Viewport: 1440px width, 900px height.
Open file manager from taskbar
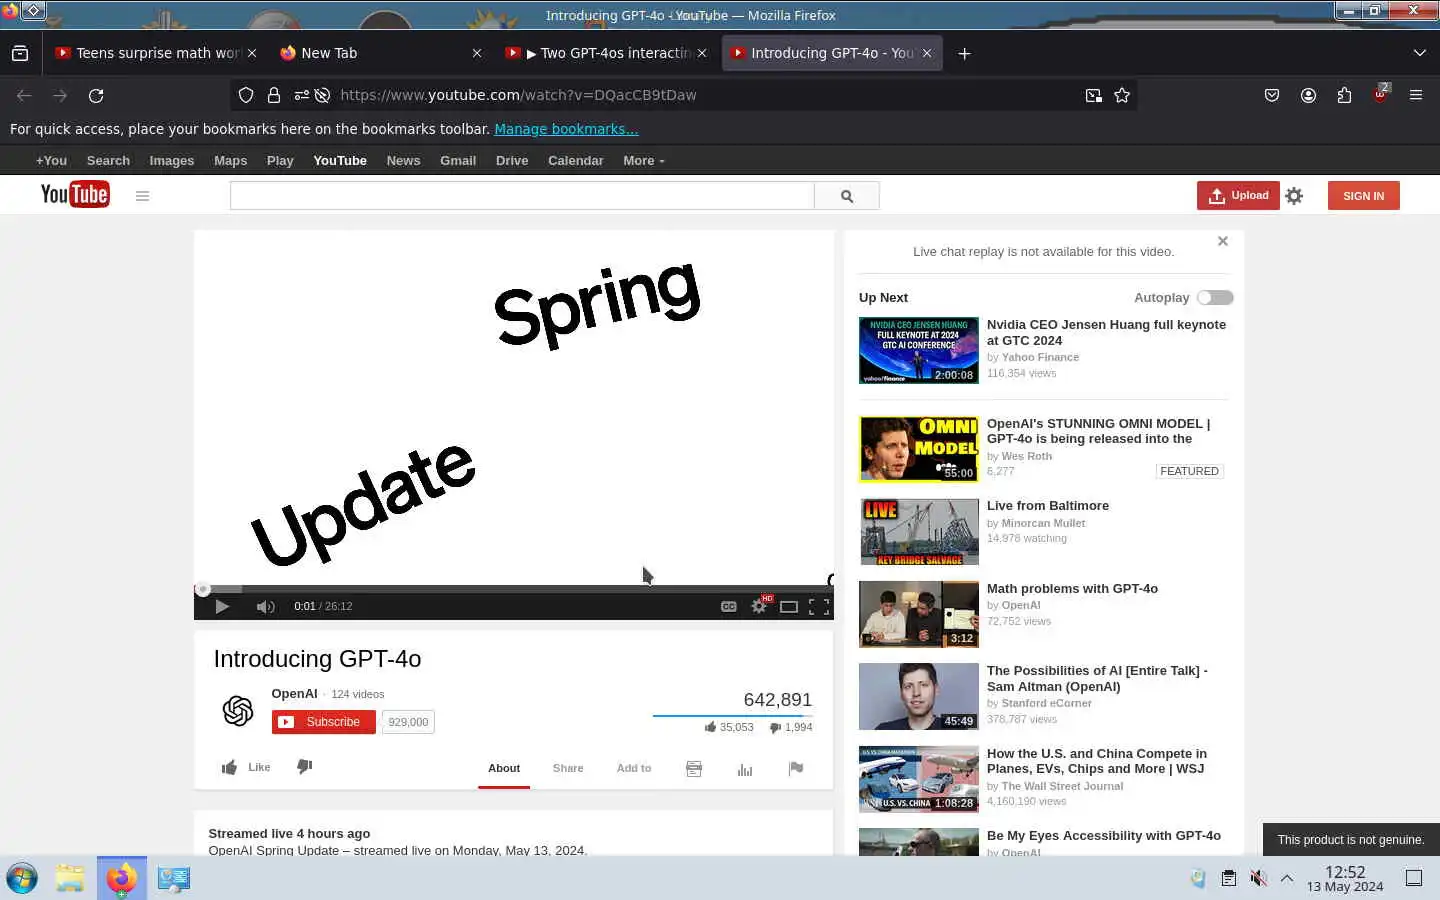(70, 878)
